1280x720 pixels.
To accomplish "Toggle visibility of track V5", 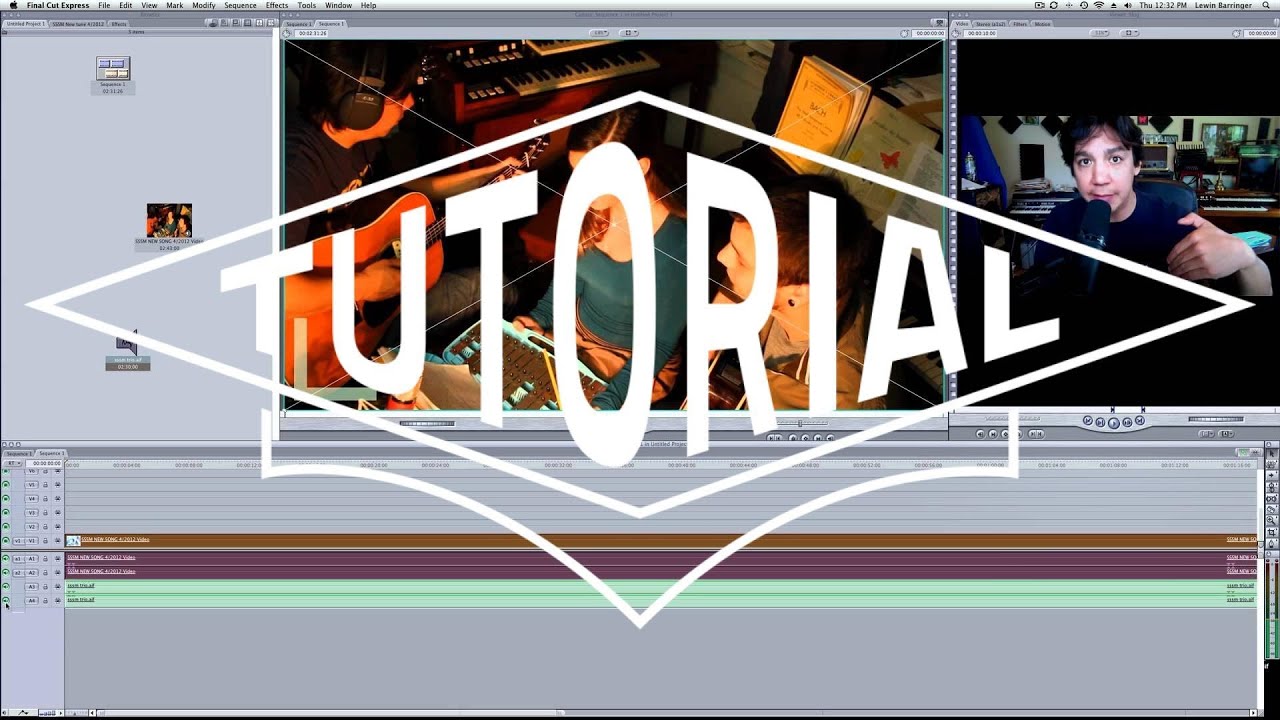I will coord(5,485).
